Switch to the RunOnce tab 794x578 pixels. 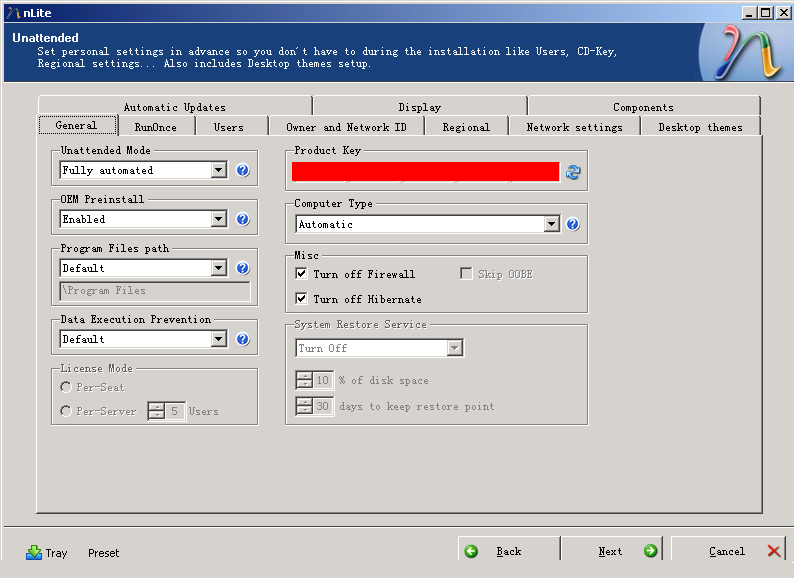point(155,127)
